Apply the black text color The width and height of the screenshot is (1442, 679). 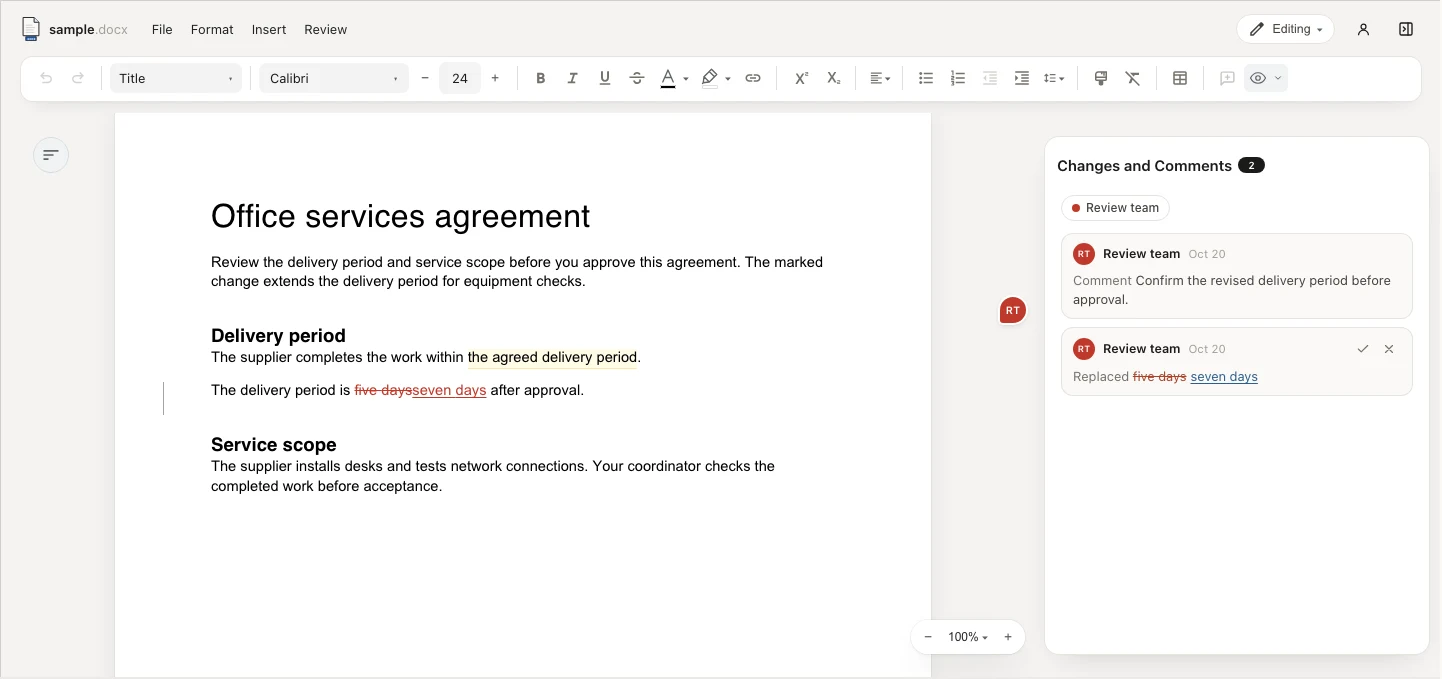click(x=668, y=78)
